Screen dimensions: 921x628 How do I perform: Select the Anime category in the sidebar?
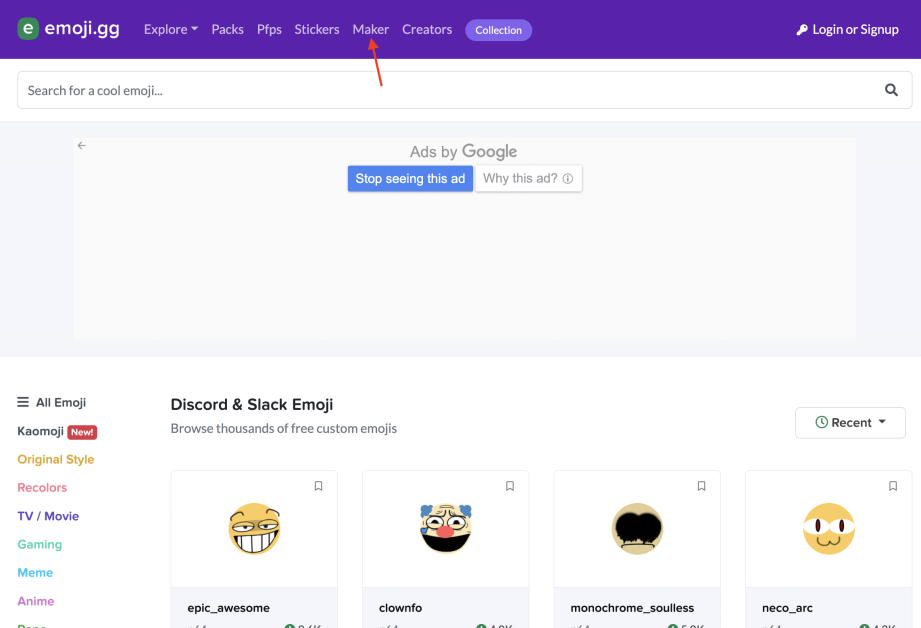click(x=35, y=600)
